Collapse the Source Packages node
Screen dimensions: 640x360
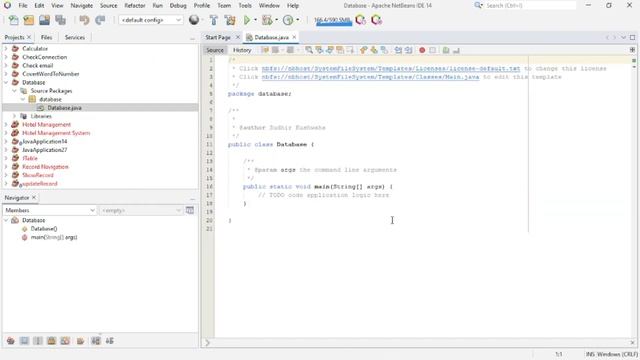point(14,91)
